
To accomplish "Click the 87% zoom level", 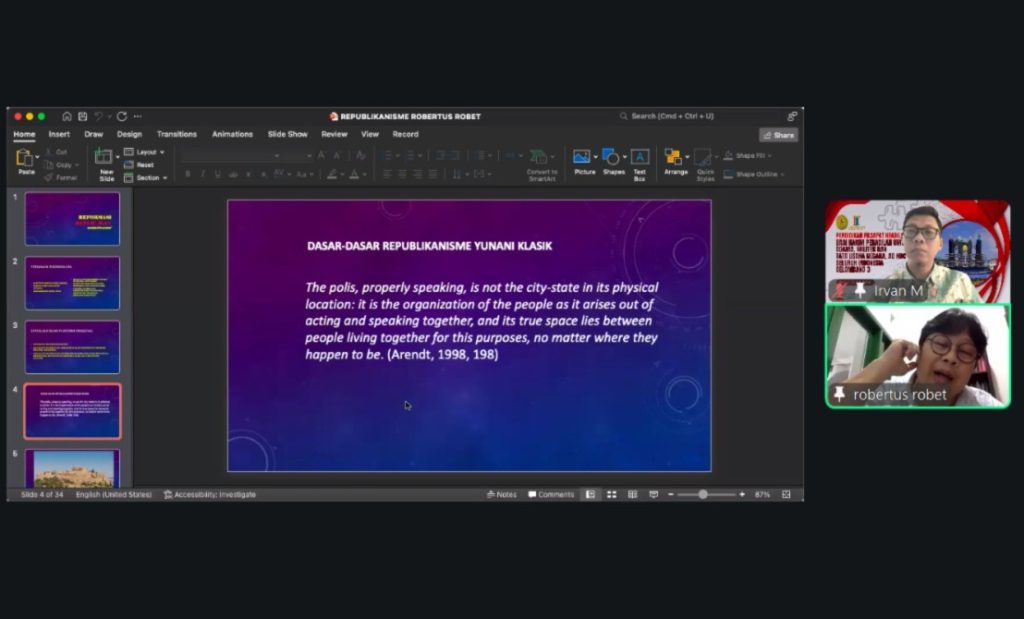I will coord(762,494).
